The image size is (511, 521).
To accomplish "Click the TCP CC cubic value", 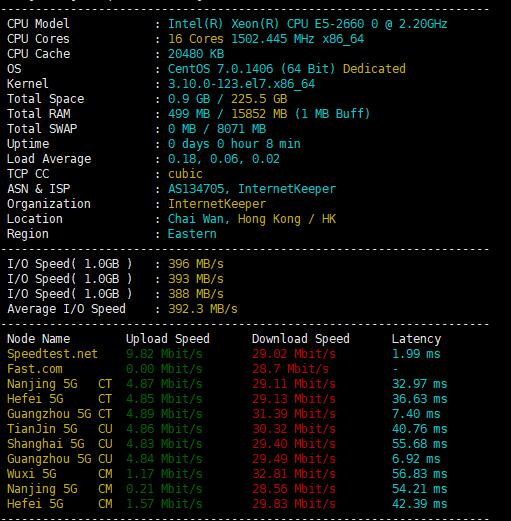I will (x=185, y=174).
